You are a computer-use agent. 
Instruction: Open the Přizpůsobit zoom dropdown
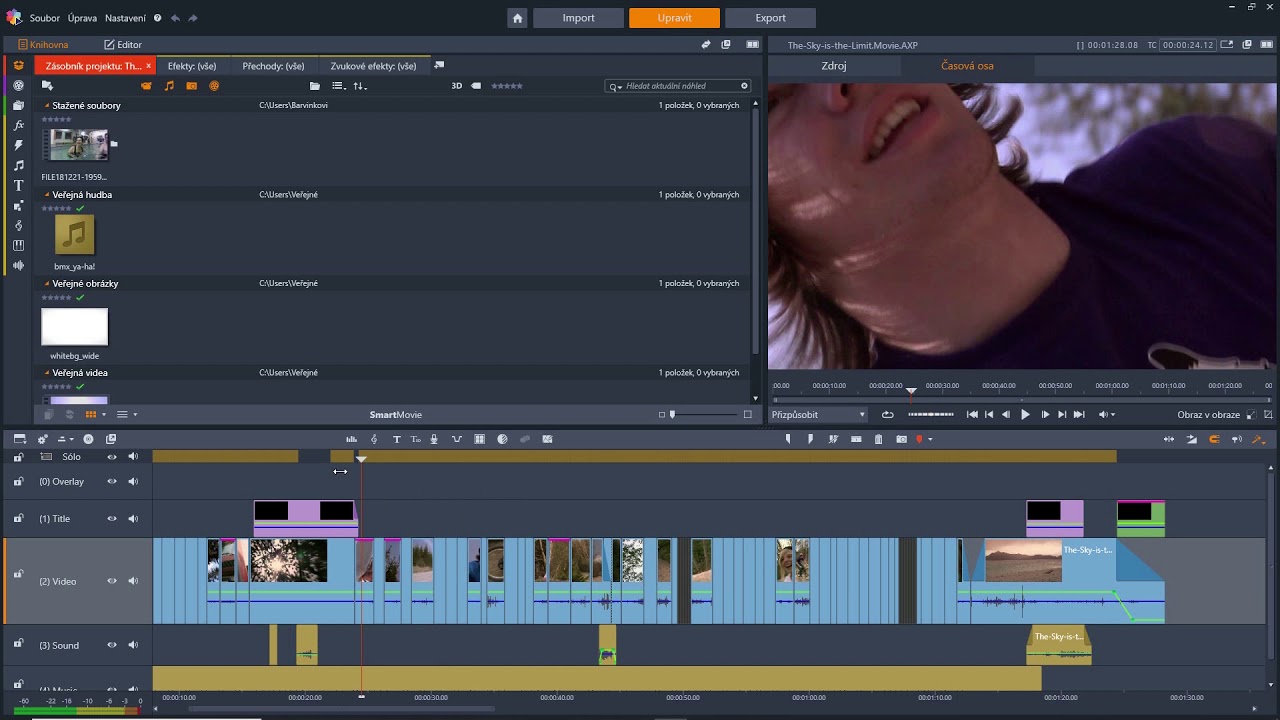click(818, 414)
